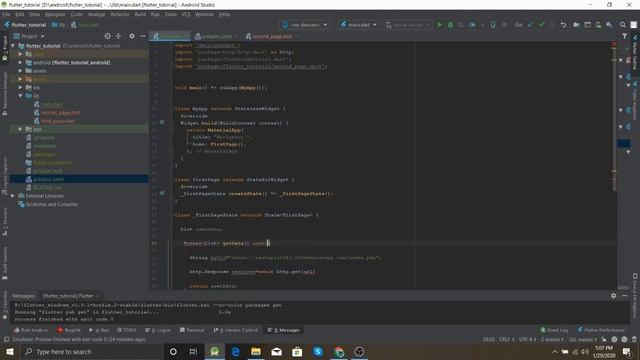Switch to second_page.dart editor tab

pyautogui.click(x=271, y=36)
